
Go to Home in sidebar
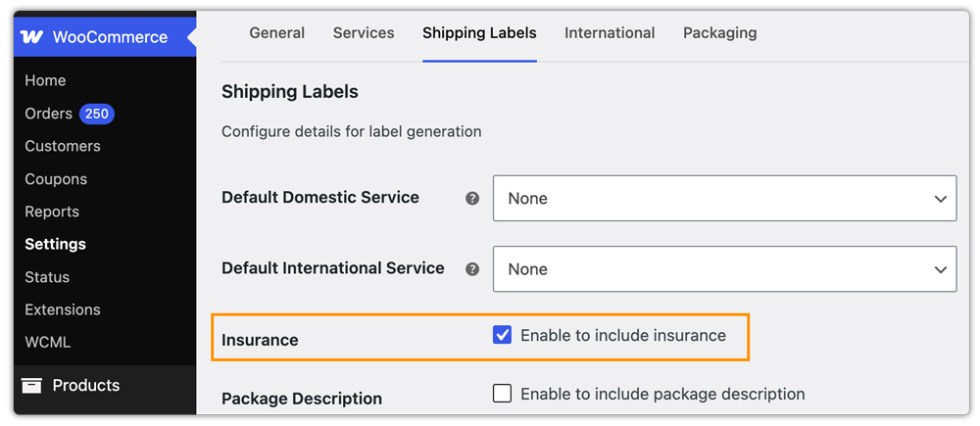pyautogui.click(x=45, y=81)
